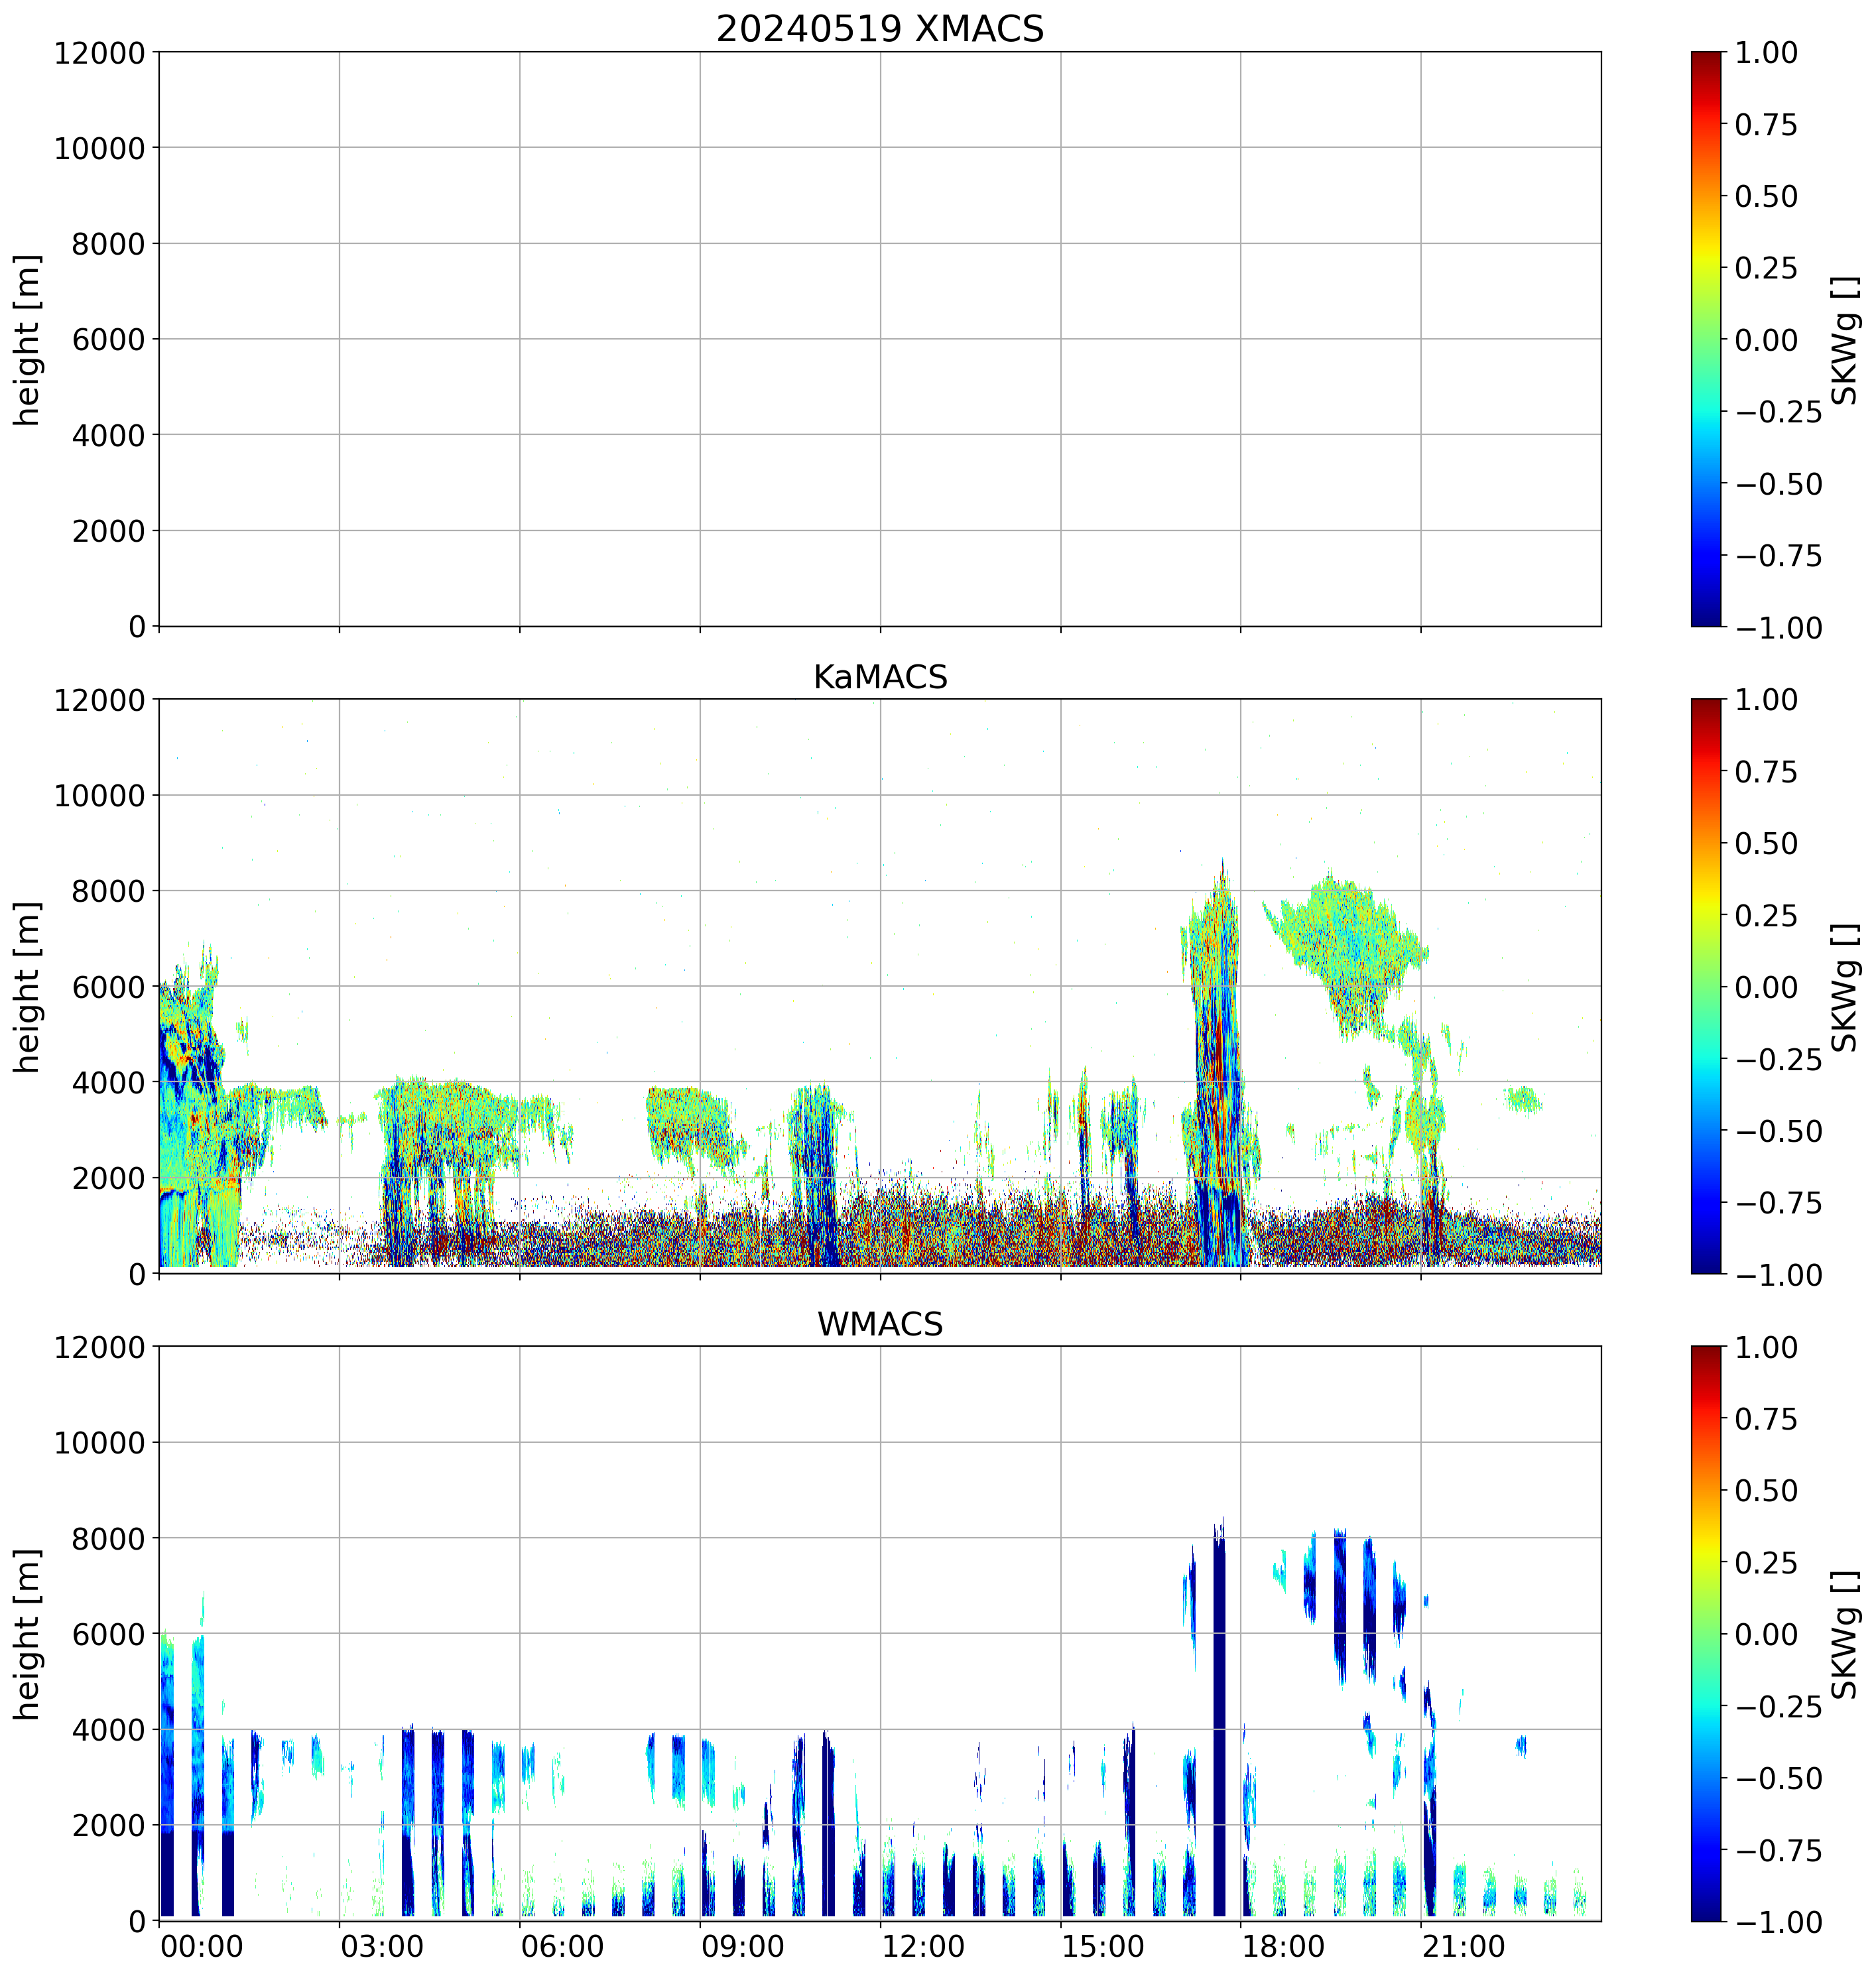
Task: Click the WMACS panel's colorbar
Action: pos(1706,1633)
